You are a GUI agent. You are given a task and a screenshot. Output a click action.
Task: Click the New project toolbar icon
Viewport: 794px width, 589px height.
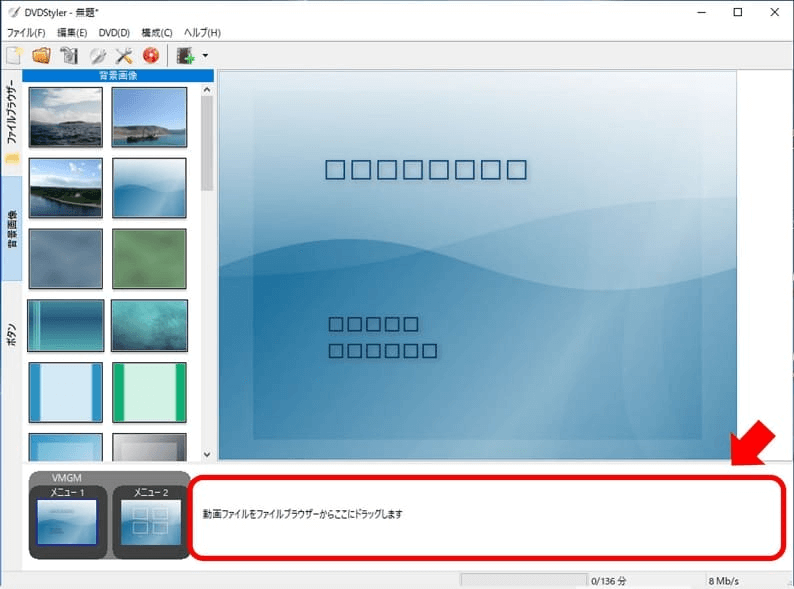click(x=14, y=56)
